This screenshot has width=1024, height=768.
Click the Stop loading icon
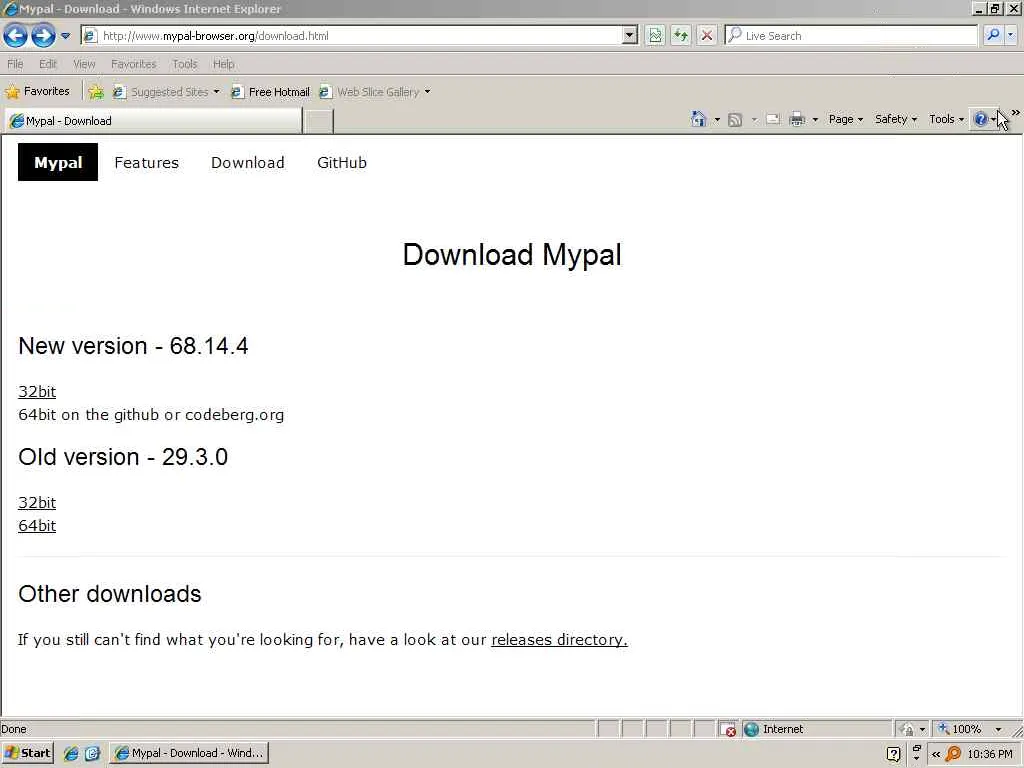pyautogui.click(x=707, y=36)
